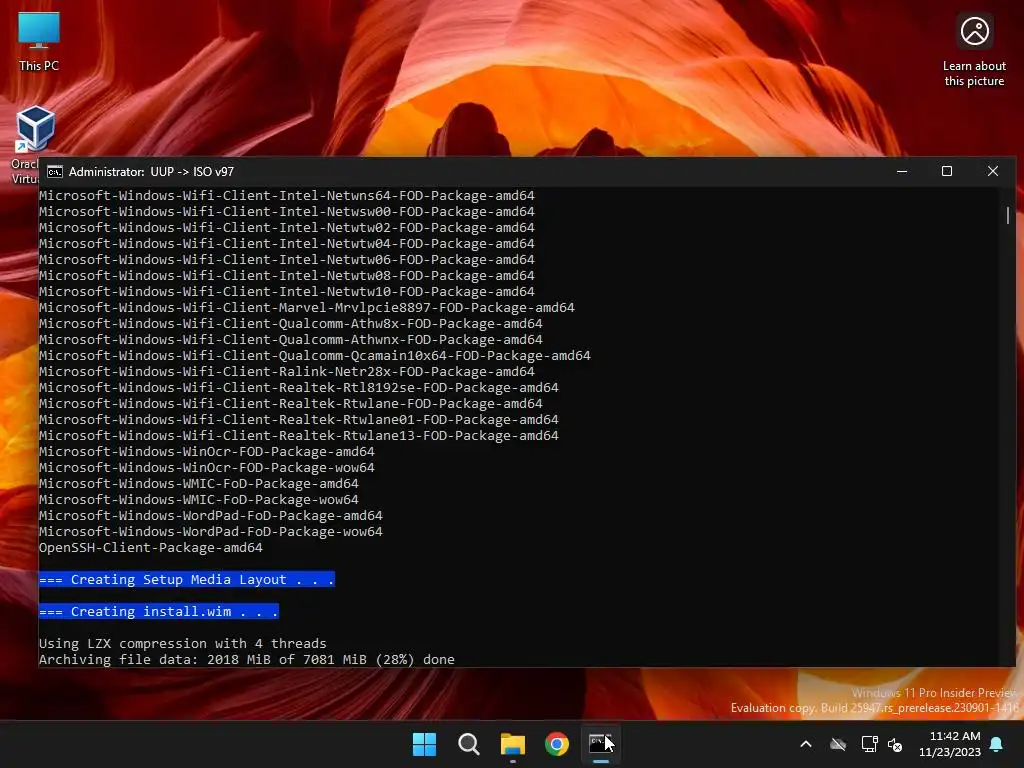Viewport: 1024px width, 768px height.
Task: Open the OneDrive tray icon
Action: pyautogui.click(x=838, y=744)
